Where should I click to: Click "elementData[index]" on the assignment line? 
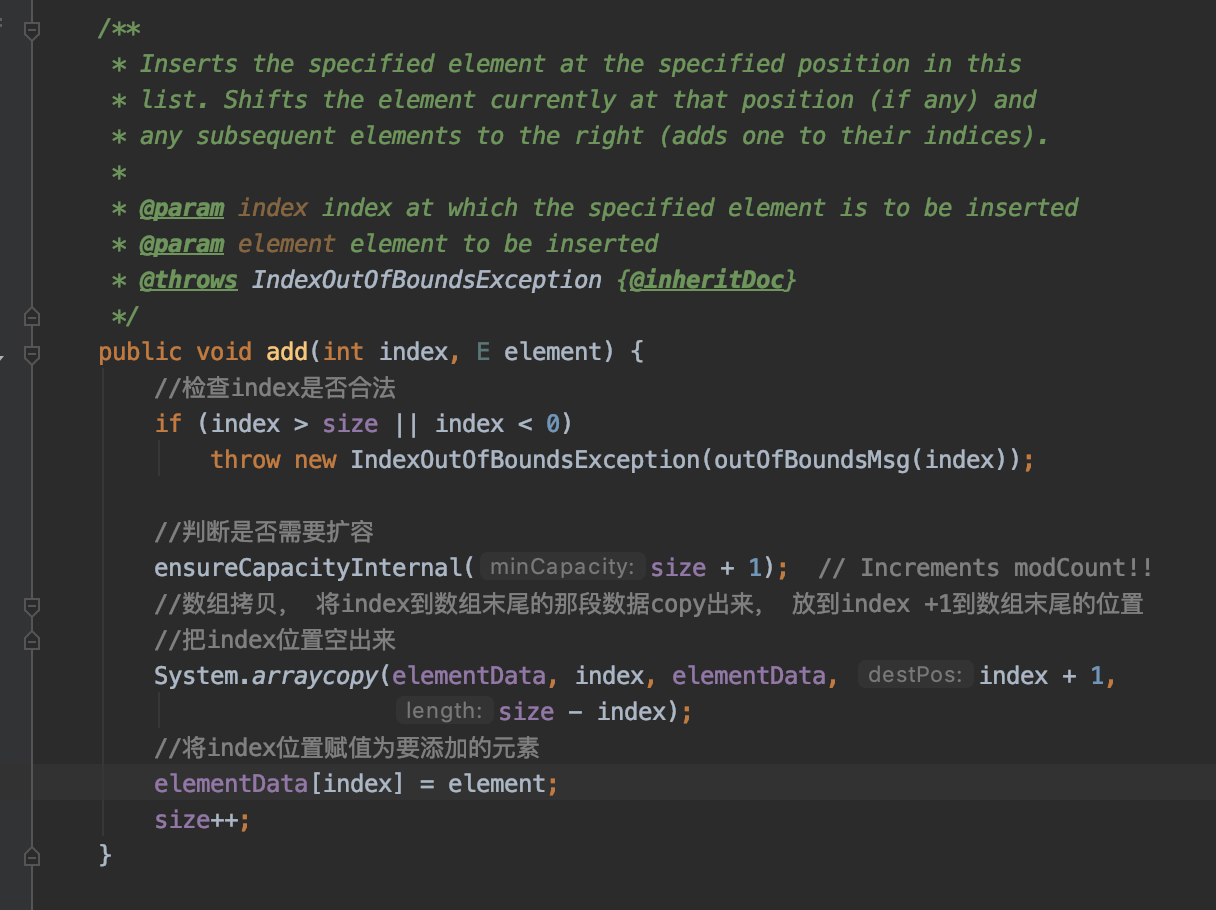coord(279,784)
